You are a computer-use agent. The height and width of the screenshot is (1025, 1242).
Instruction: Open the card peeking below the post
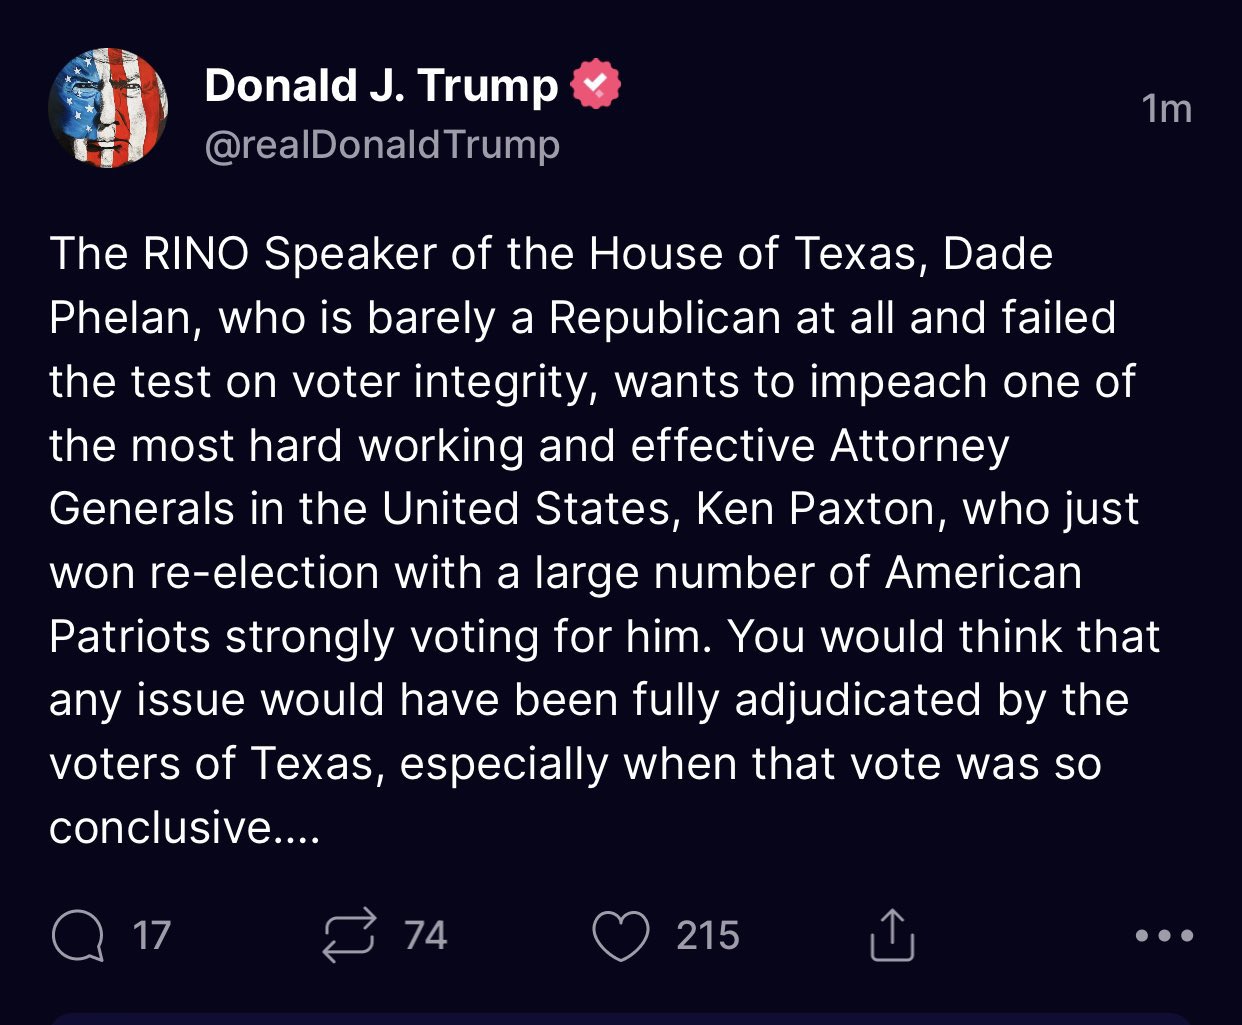620,1018
